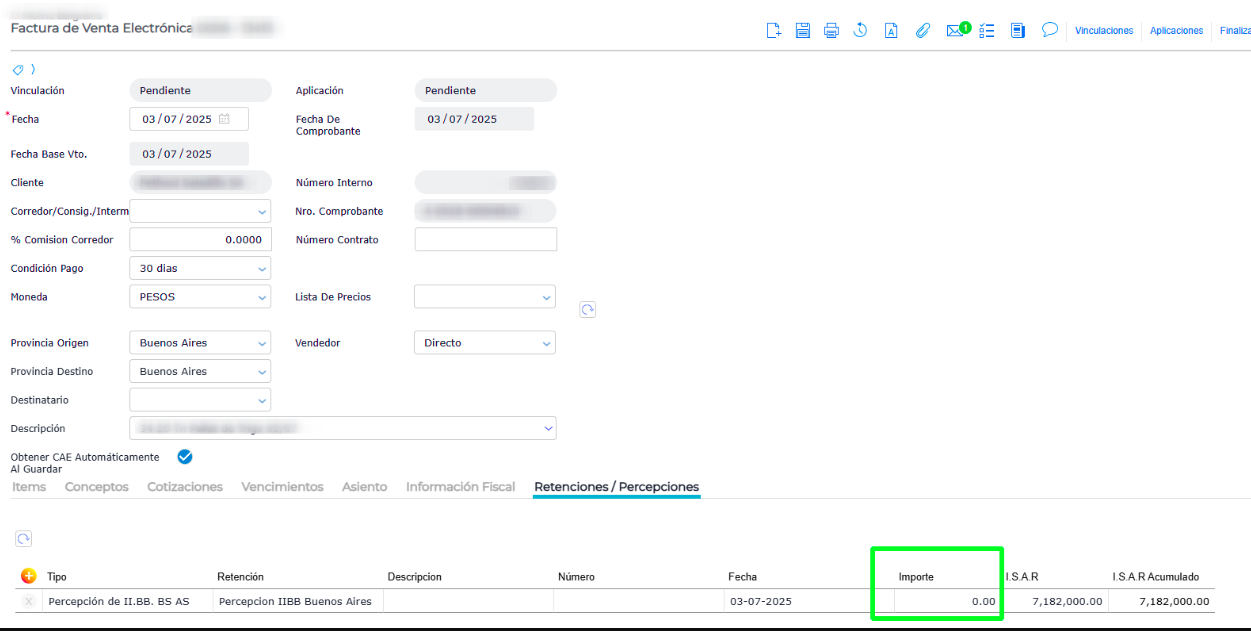Add a retention row with orange plus
Image resolution: width=1251 pixels, height=631 pixels.
pos(28,576)
